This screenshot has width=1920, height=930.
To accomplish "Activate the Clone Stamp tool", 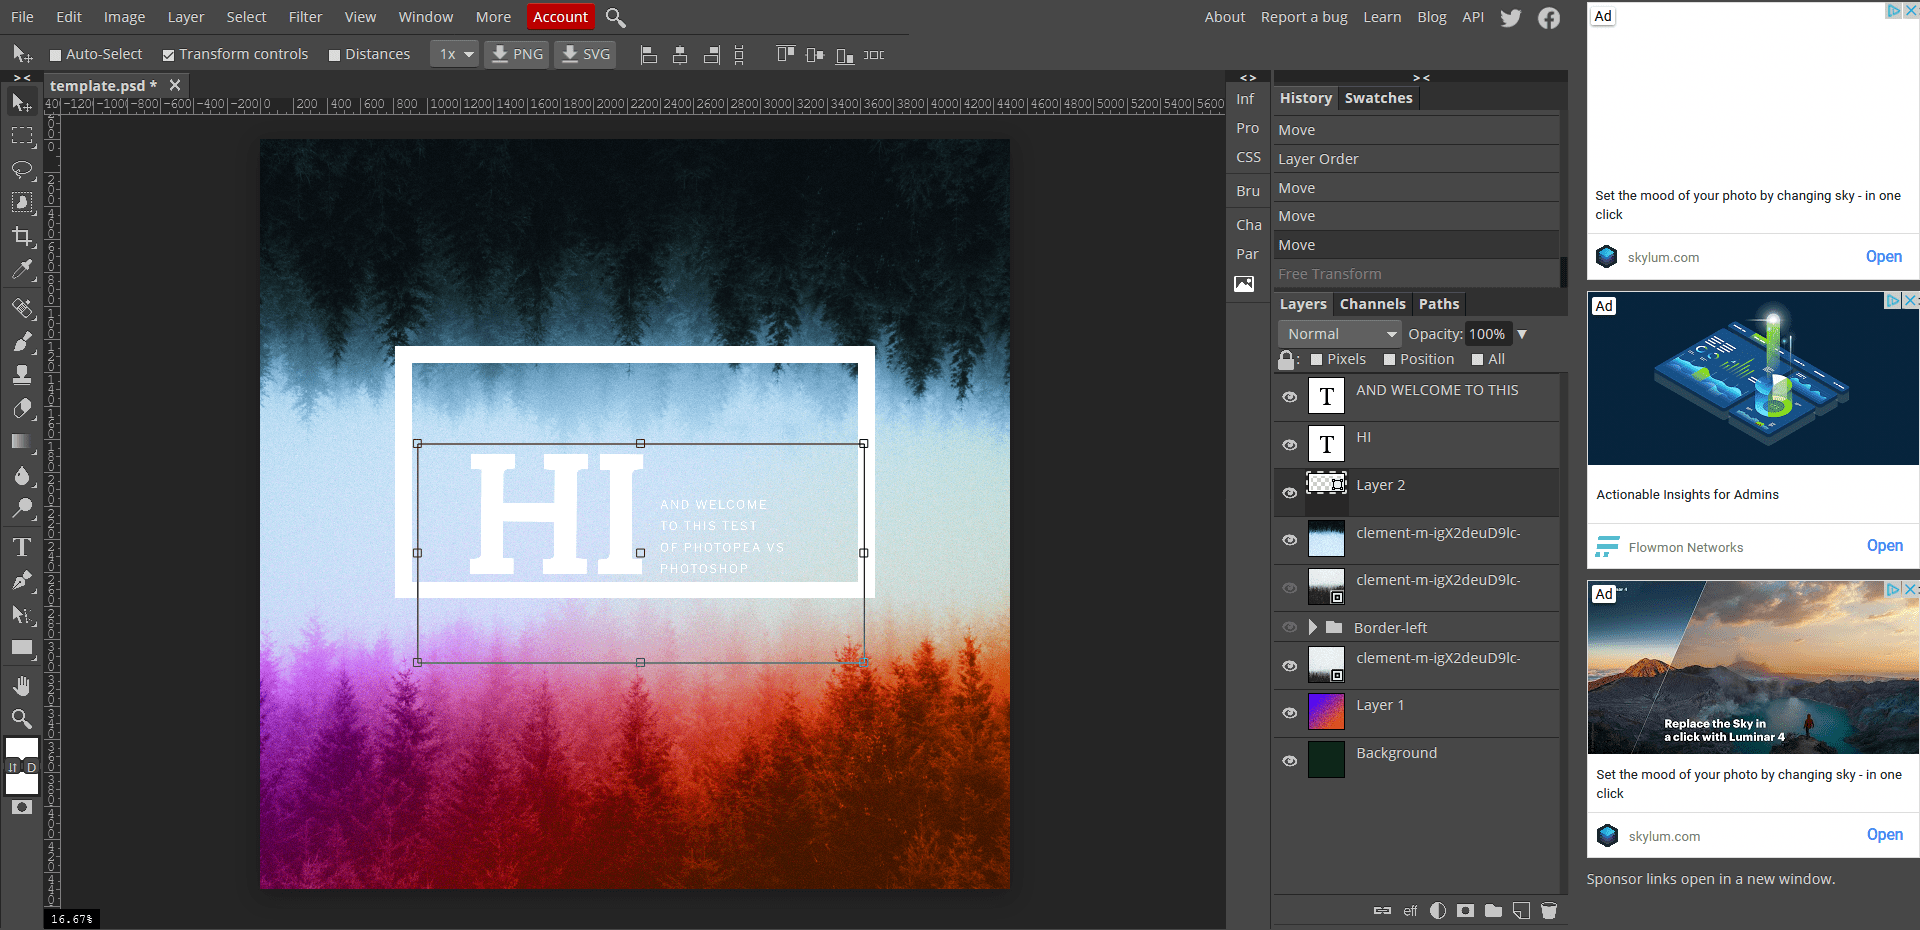I will tap(22, 375).
